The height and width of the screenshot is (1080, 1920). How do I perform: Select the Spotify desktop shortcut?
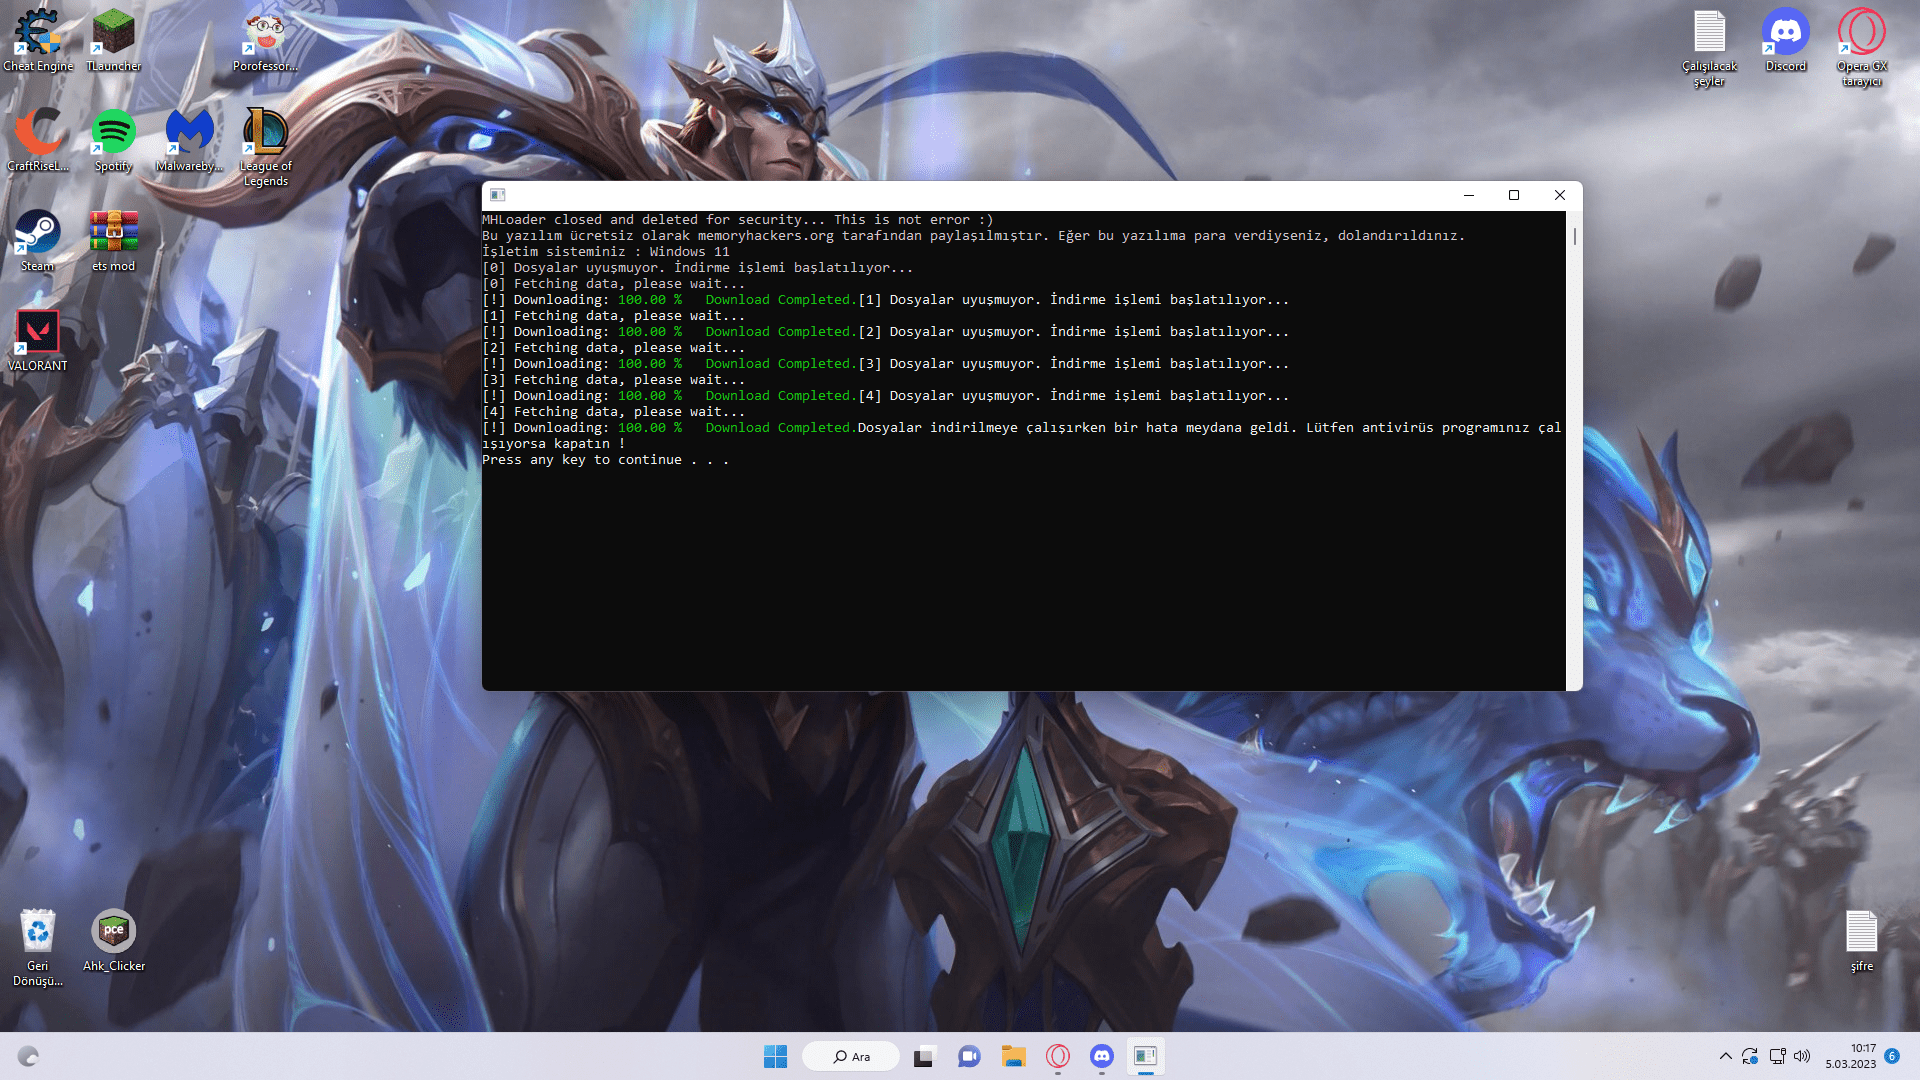[113, 140]
